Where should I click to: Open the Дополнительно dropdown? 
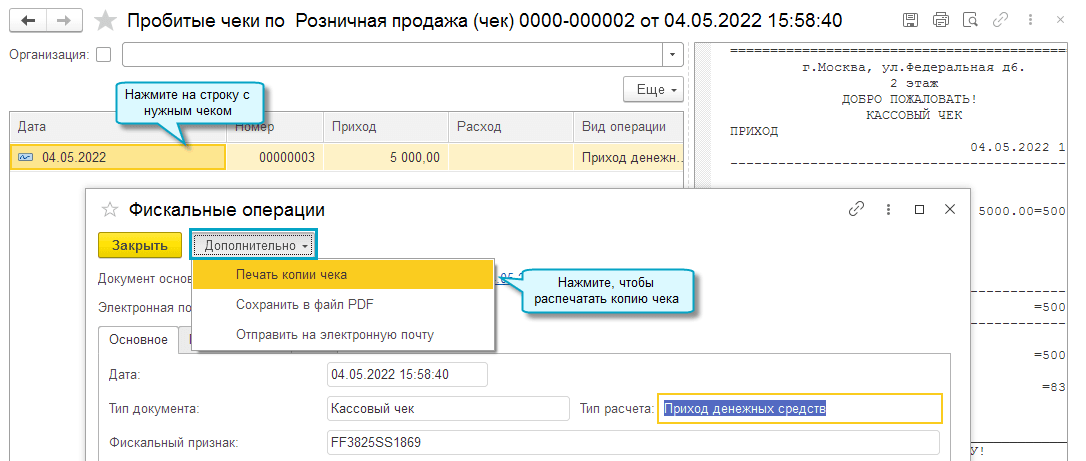(x=253, y=245)
